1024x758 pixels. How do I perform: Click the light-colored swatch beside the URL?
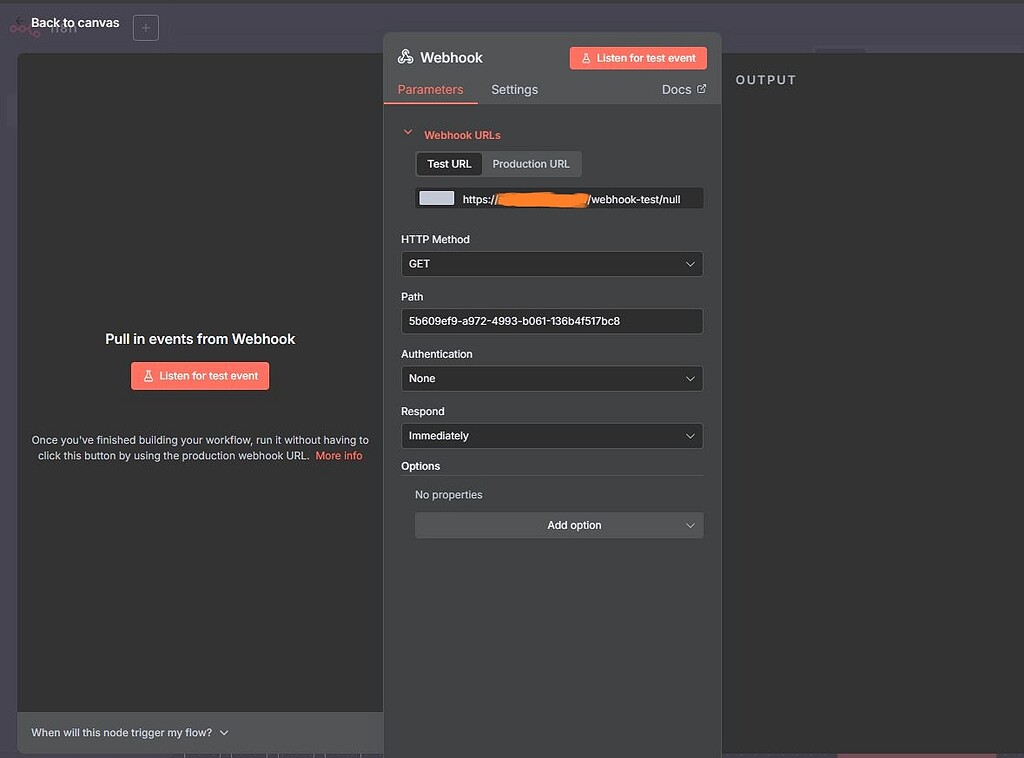(436, 197)
